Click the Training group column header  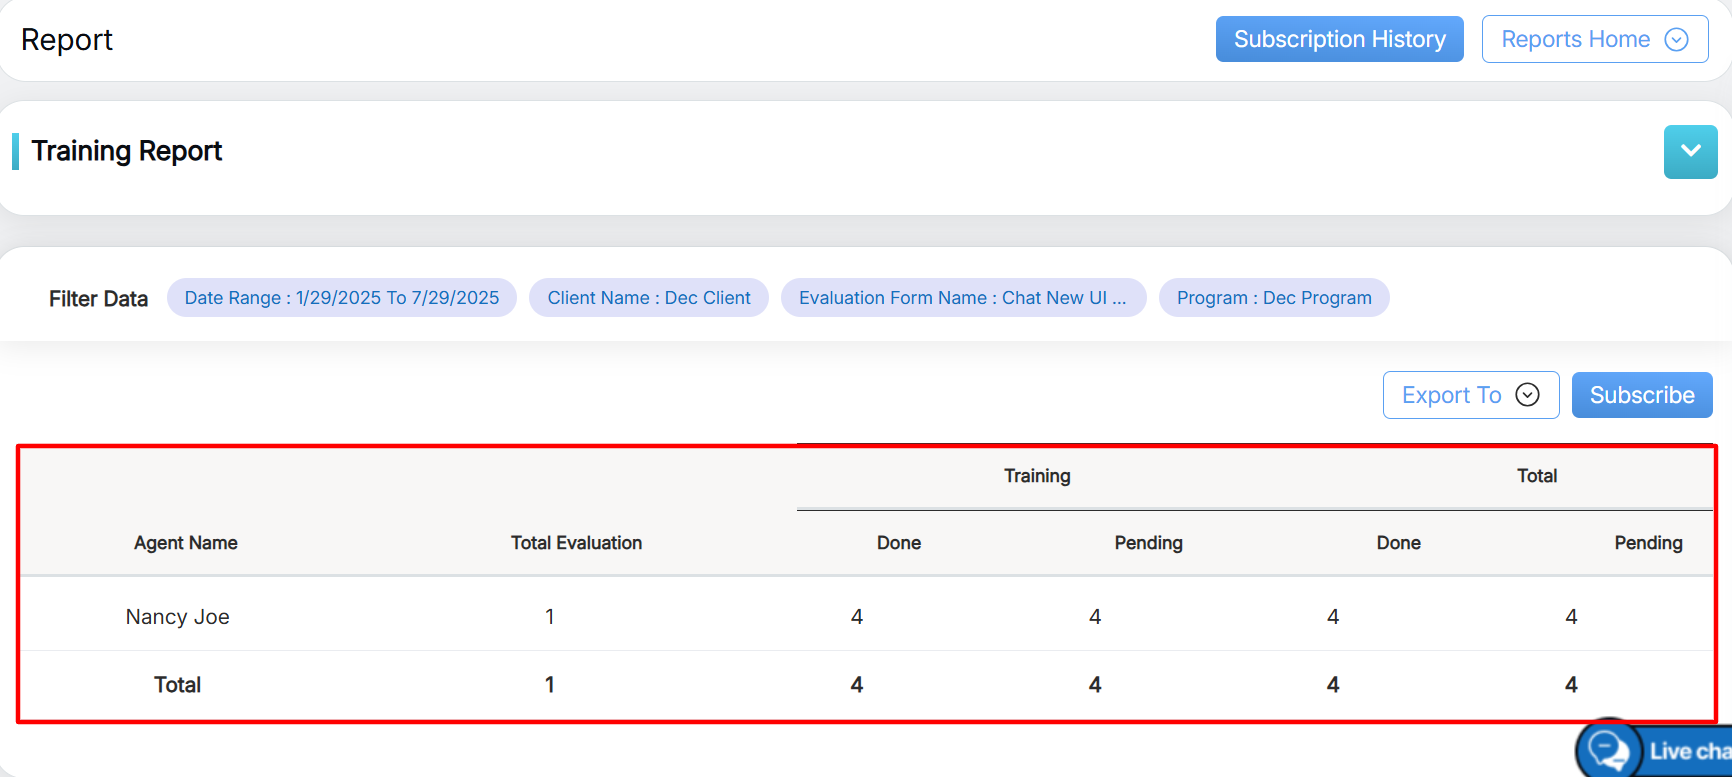pyautogui.click(x=1037, y=476)
